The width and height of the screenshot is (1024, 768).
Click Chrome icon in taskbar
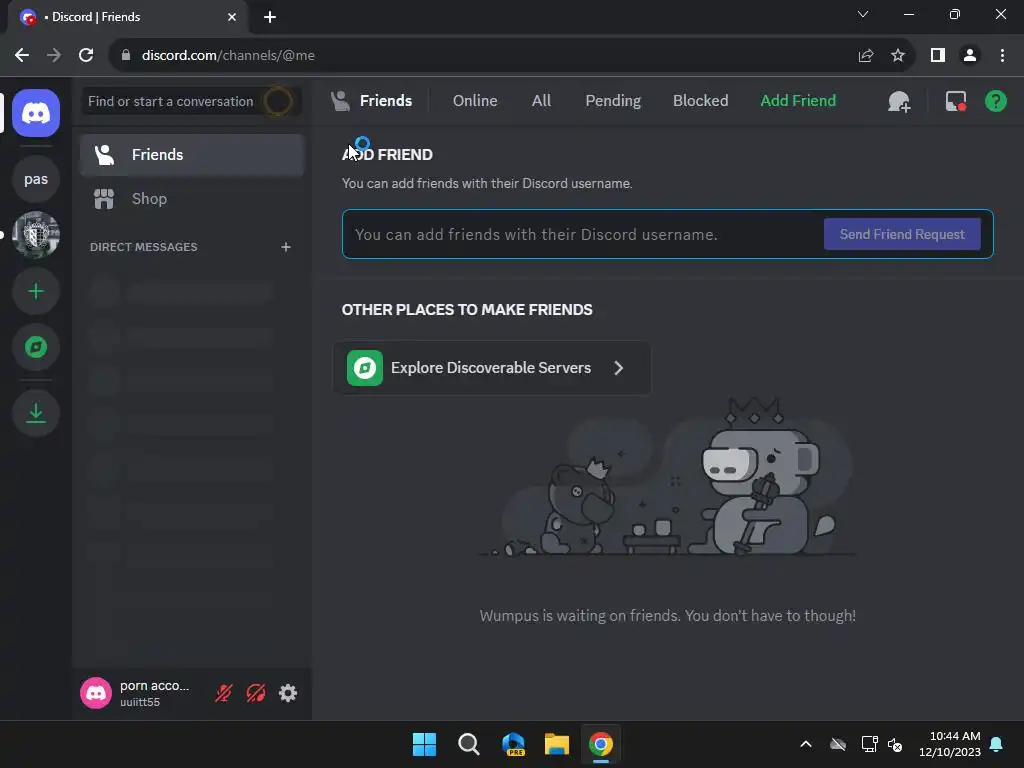coord(601,744)
